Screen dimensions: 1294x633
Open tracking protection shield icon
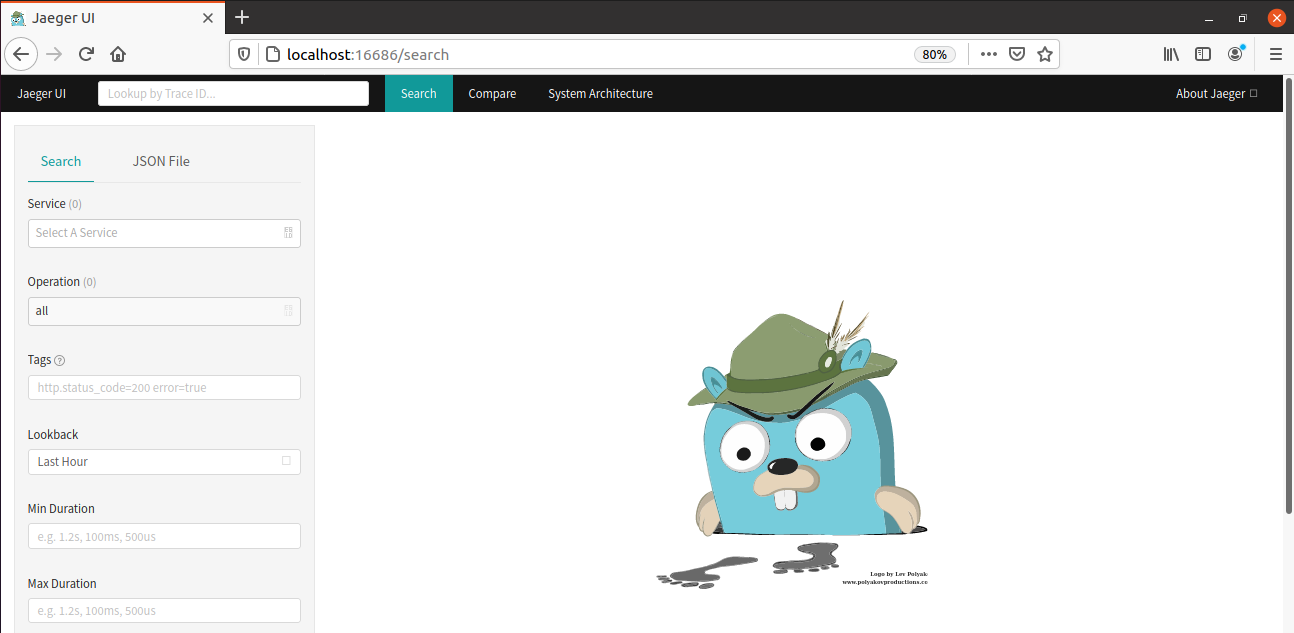click(244, 54)
